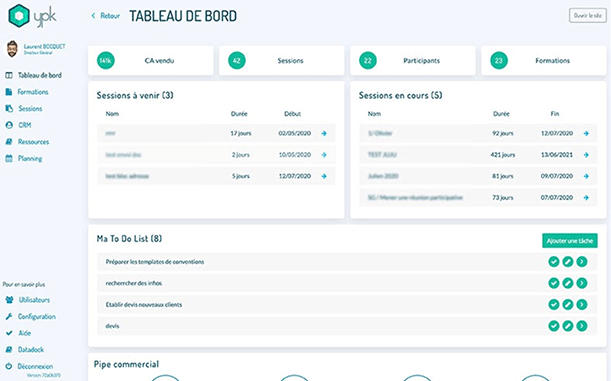This screenshot has height=381, width=611.
Task: Click the 02/05/2020 start date
Action: (295, 133)
